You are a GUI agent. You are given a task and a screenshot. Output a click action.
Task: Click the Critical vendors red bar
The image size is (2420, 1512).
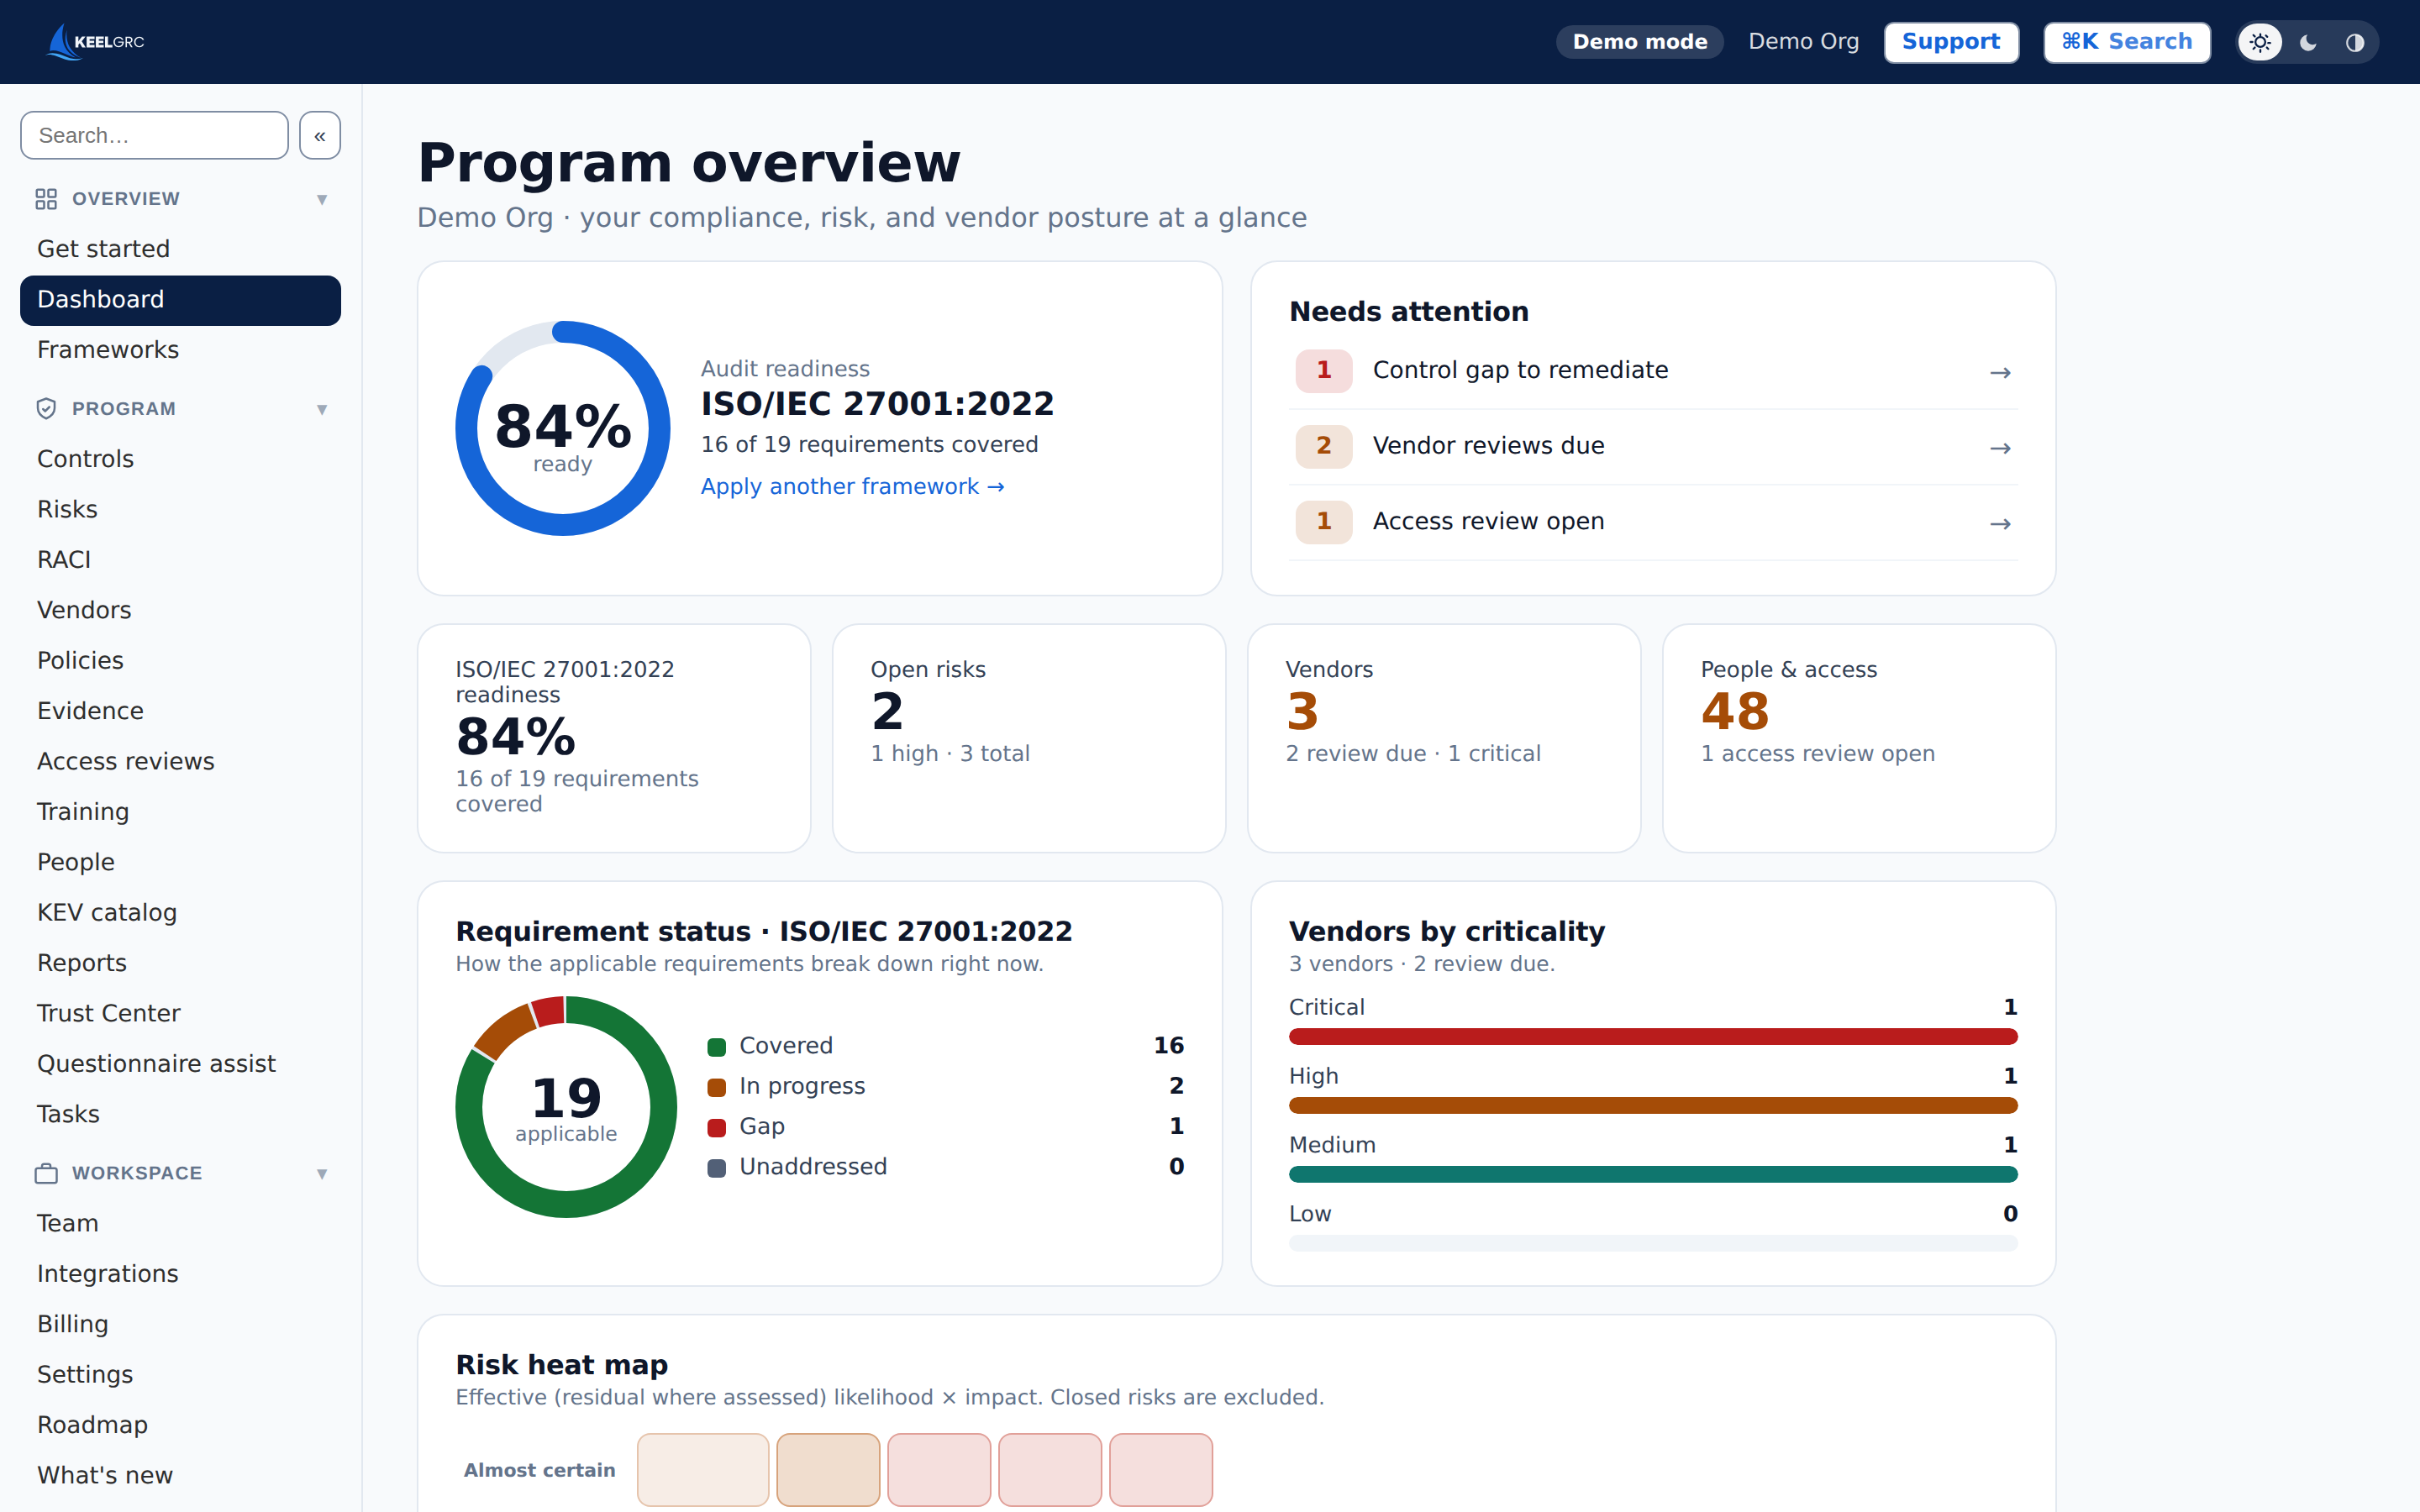(x=1653, y=1036)
